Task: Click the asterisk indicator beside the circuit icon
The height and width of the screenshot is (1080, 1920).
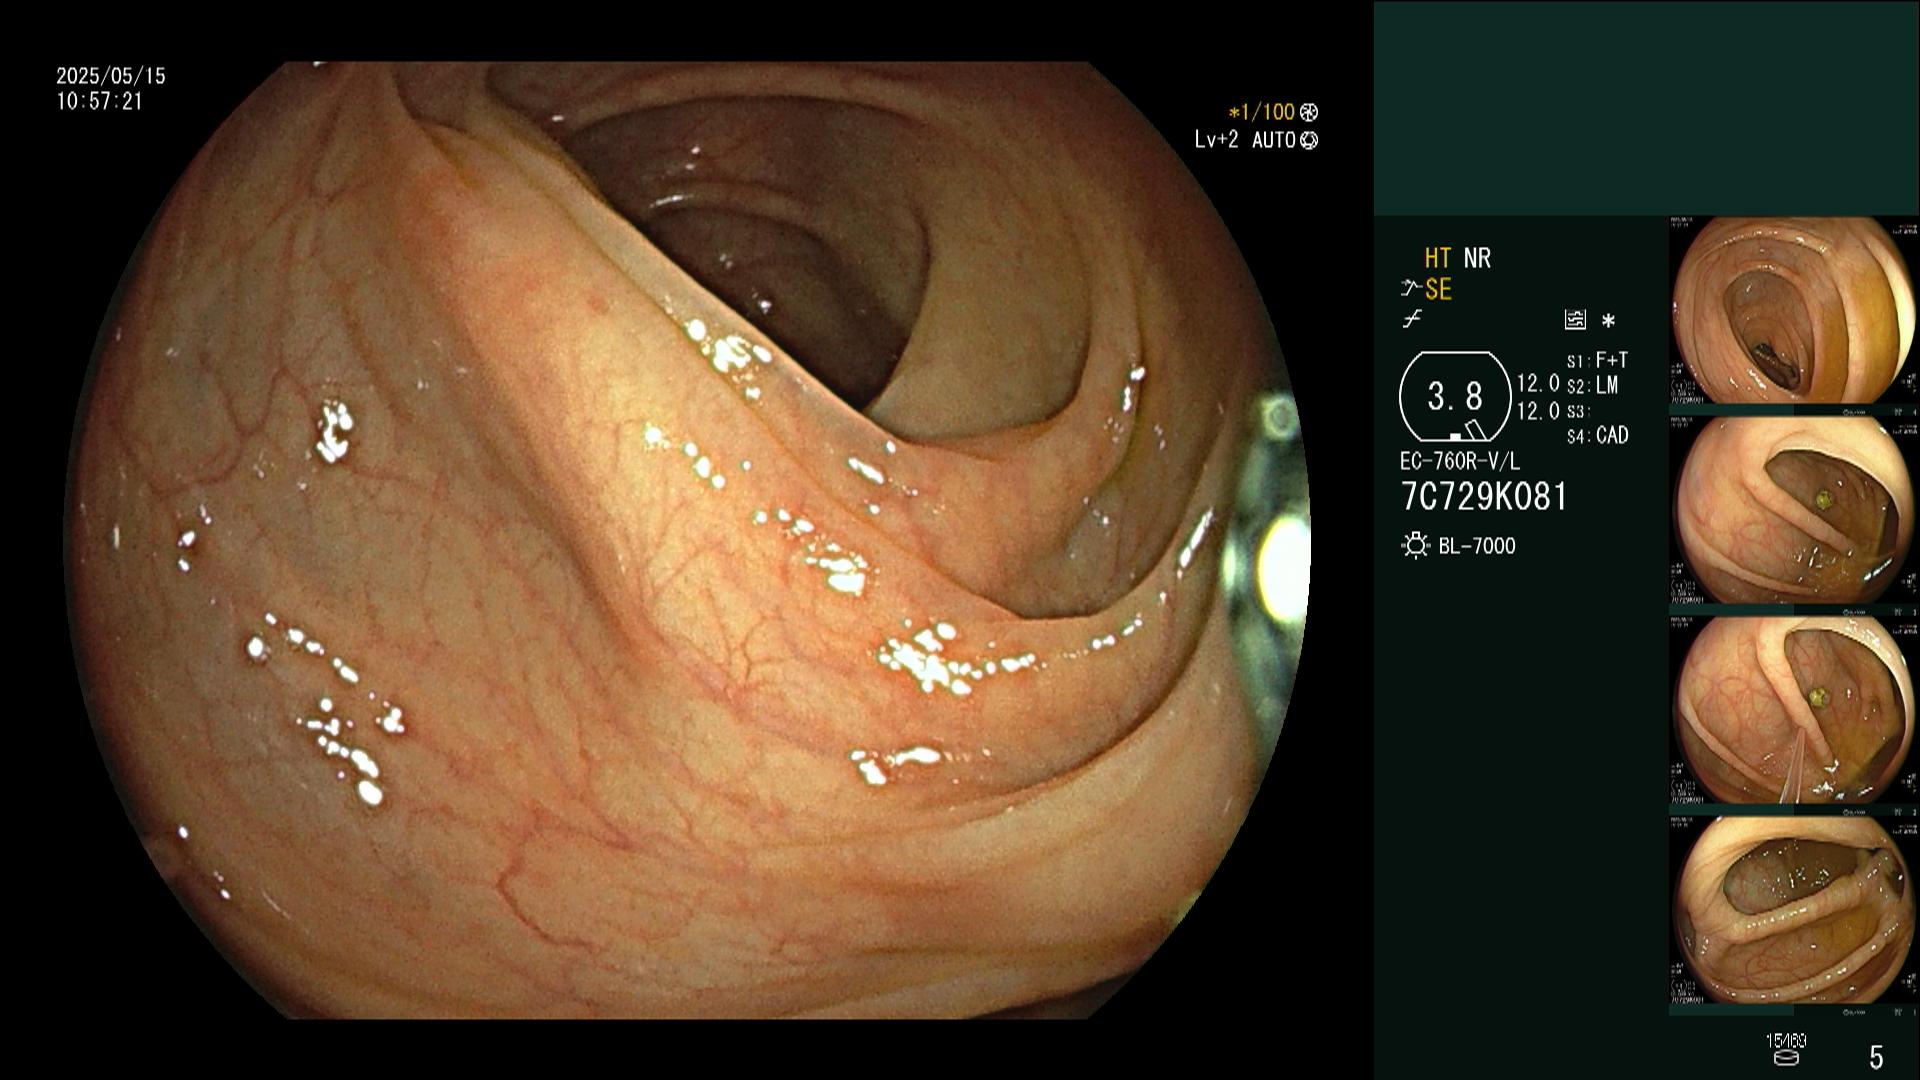Action: (1608, 321)
